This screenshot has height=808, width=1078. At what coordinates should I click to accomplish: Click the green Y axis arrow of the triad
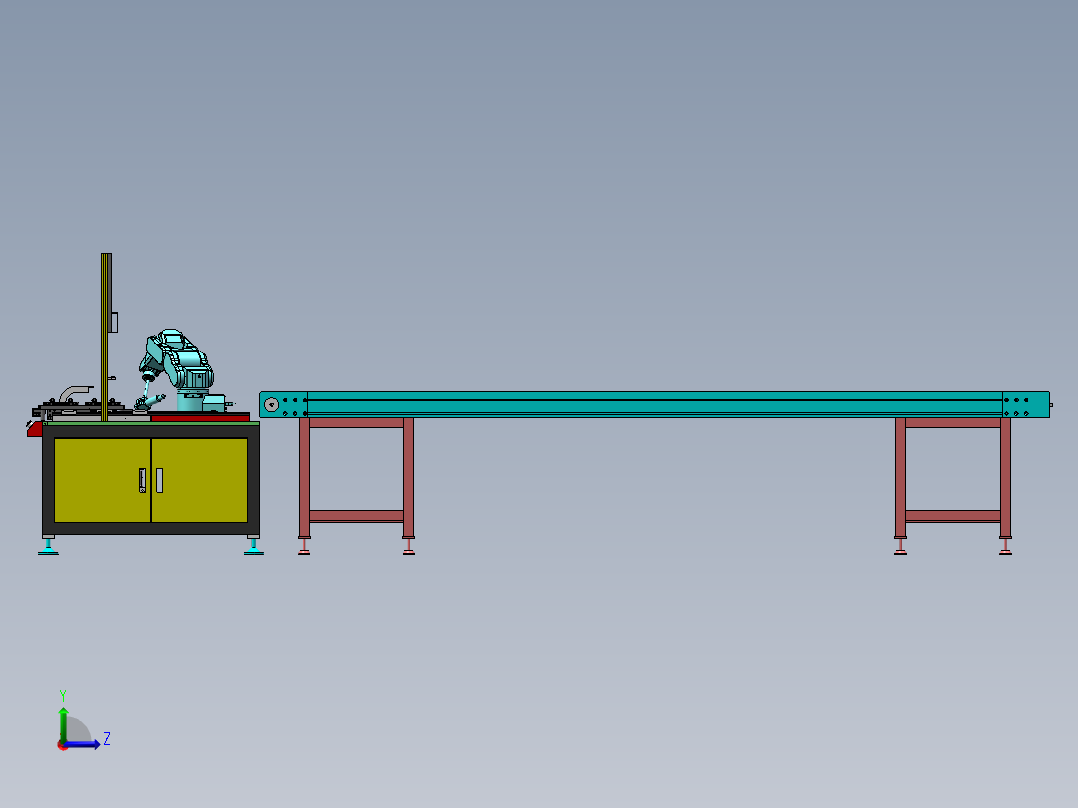[63, 723]
